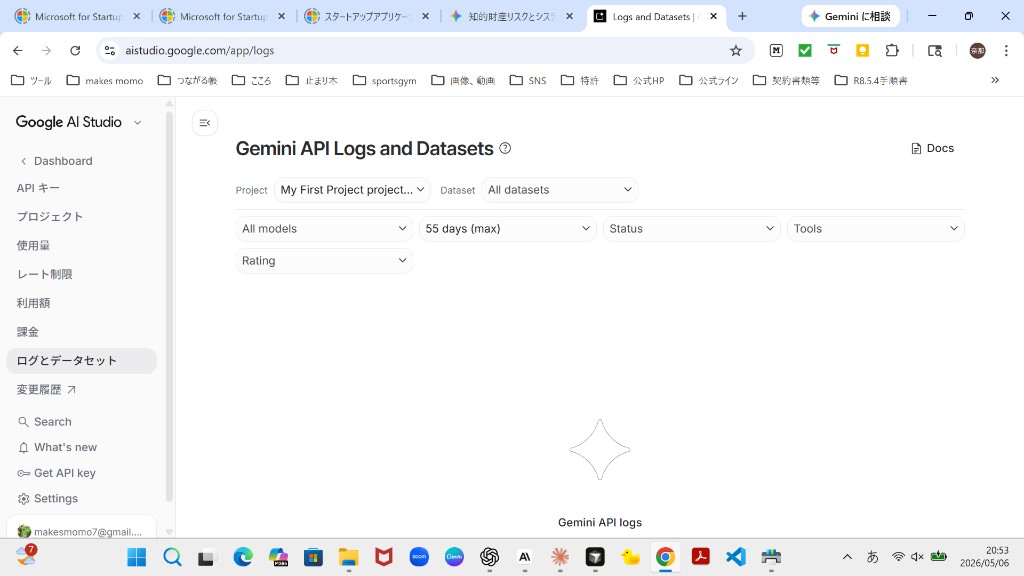Expand the Status filter dropdown
Image resolution: width=1024 pixels, height=576 pixels.
point(692,229)
